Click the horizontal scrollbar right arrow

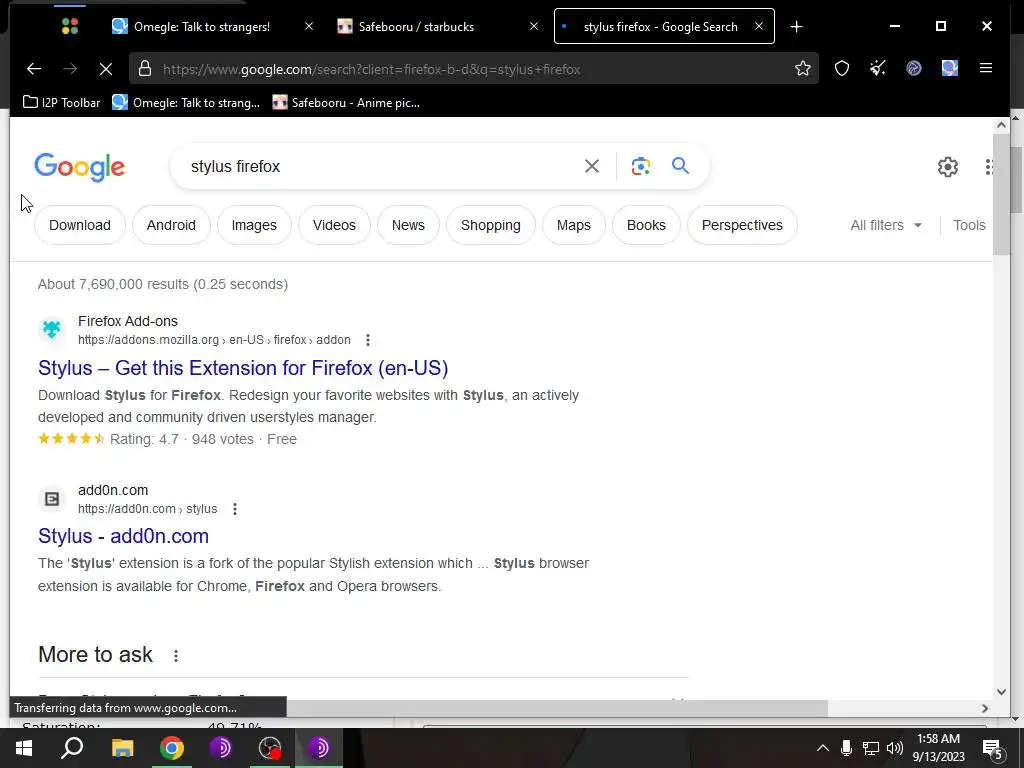click(x=985, y=708)
